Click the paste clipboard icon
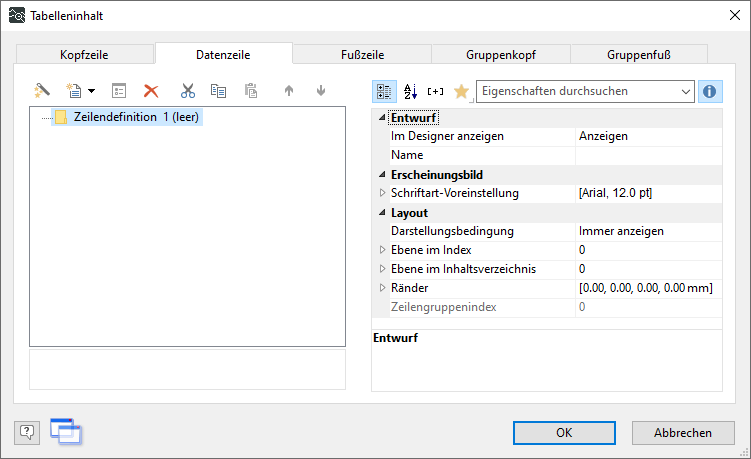751x459 pixels. tap(251, 91)
